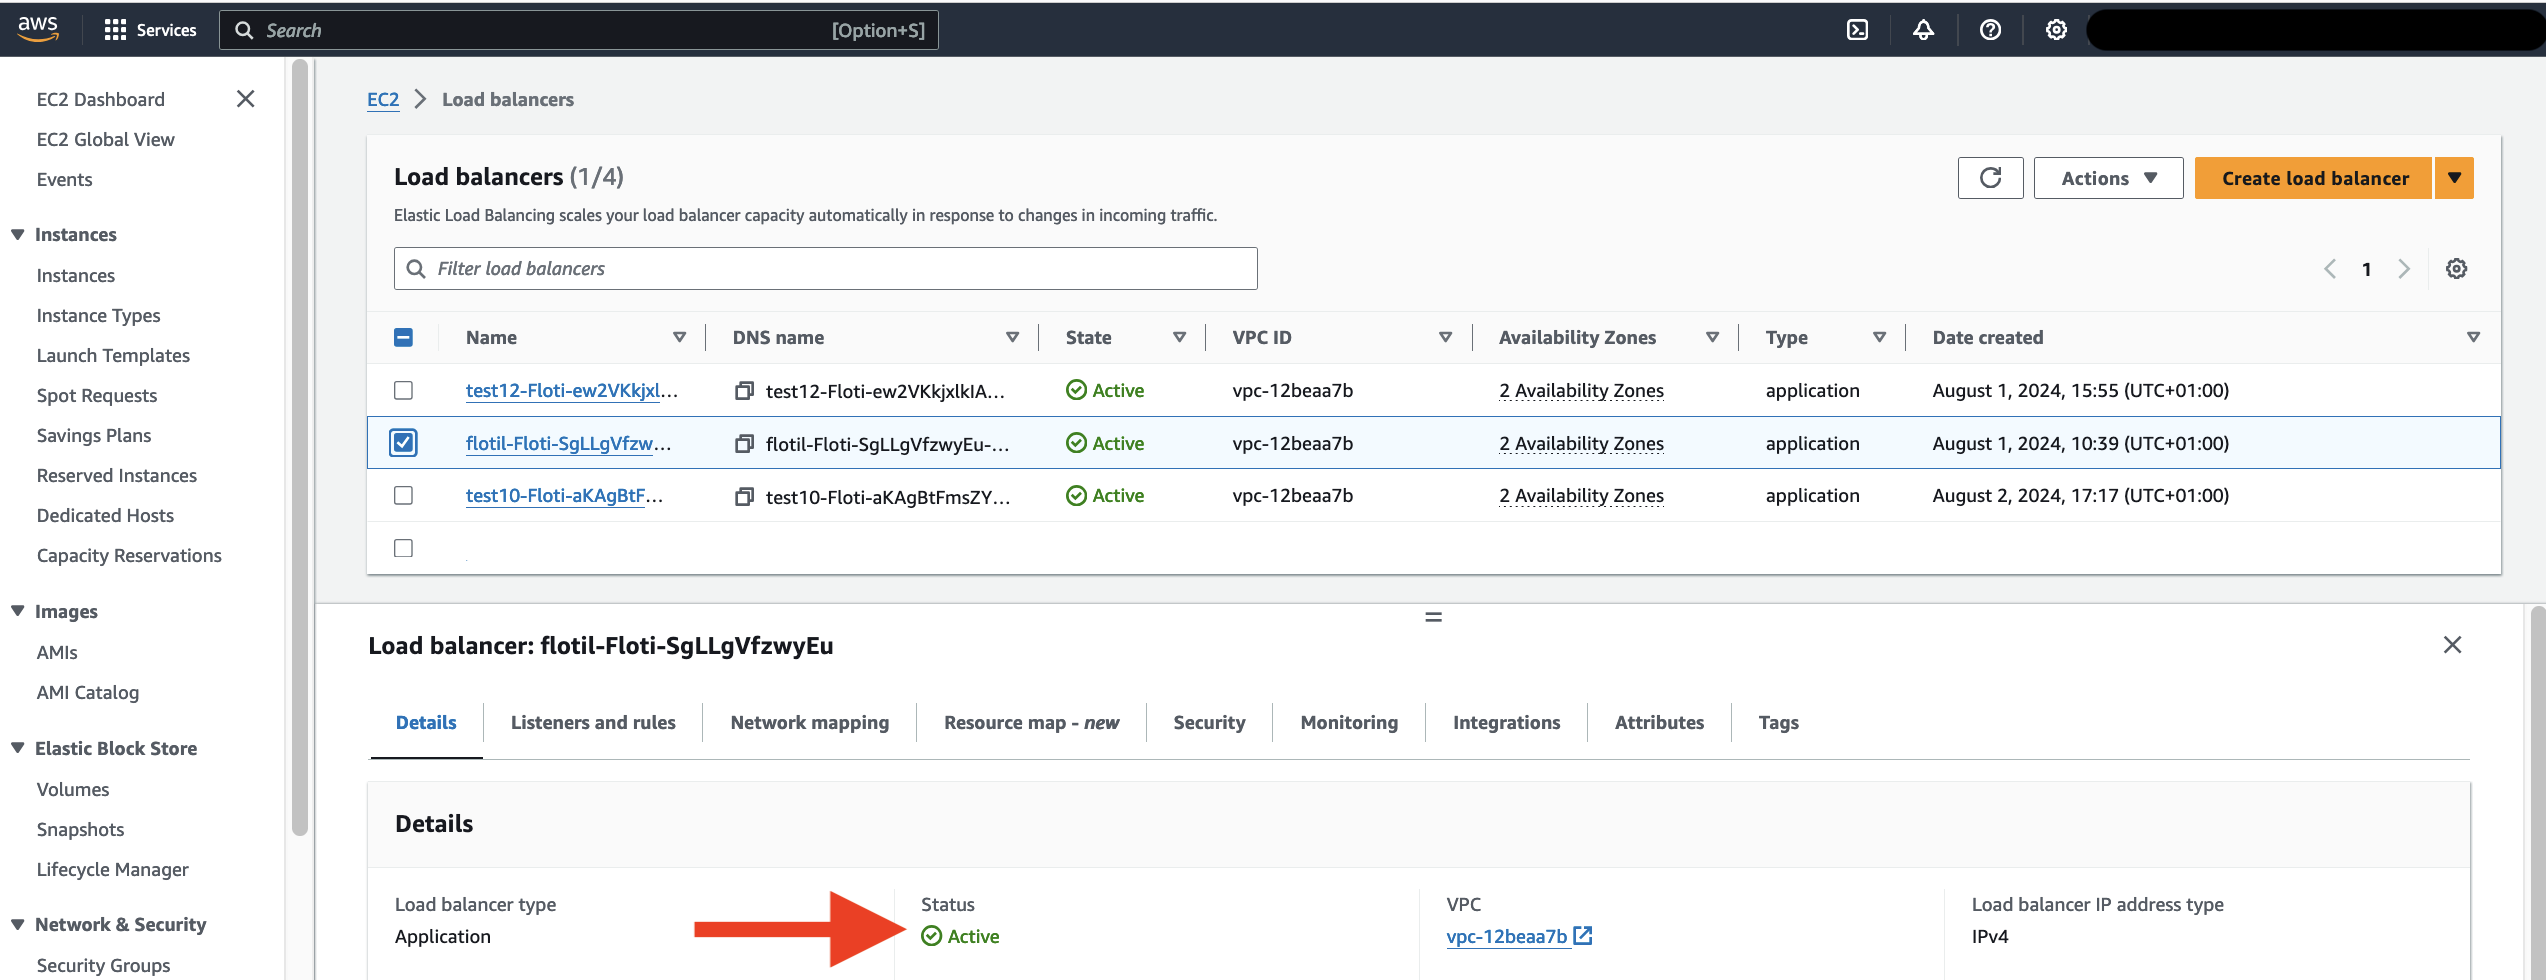Screen dimensions: 2546x980
Task: Open the Monitoring tab
Action: (1349, 722)
